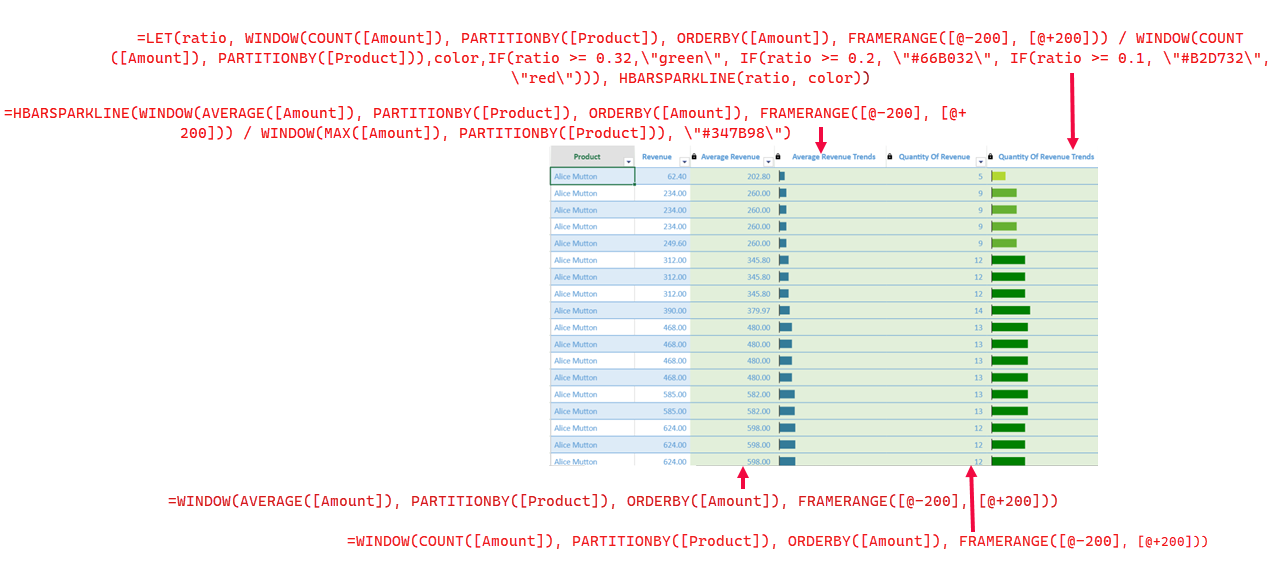Click the light-green quantity sparkline in 249.60 row

1004,243
